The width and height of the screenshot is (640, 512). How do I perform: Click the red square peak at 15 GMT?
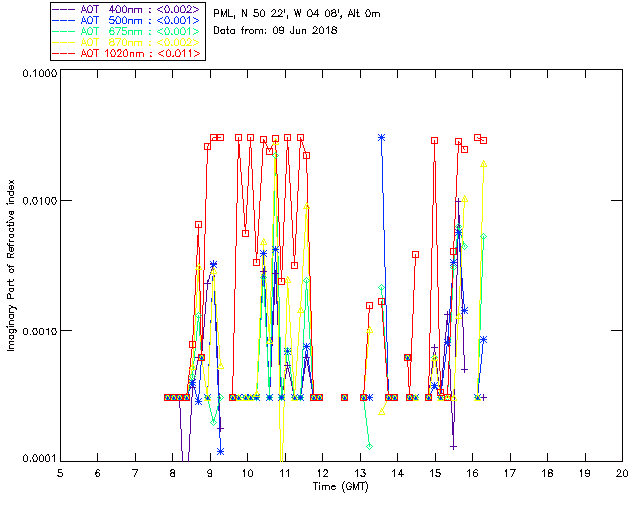[x=435, y=141]
